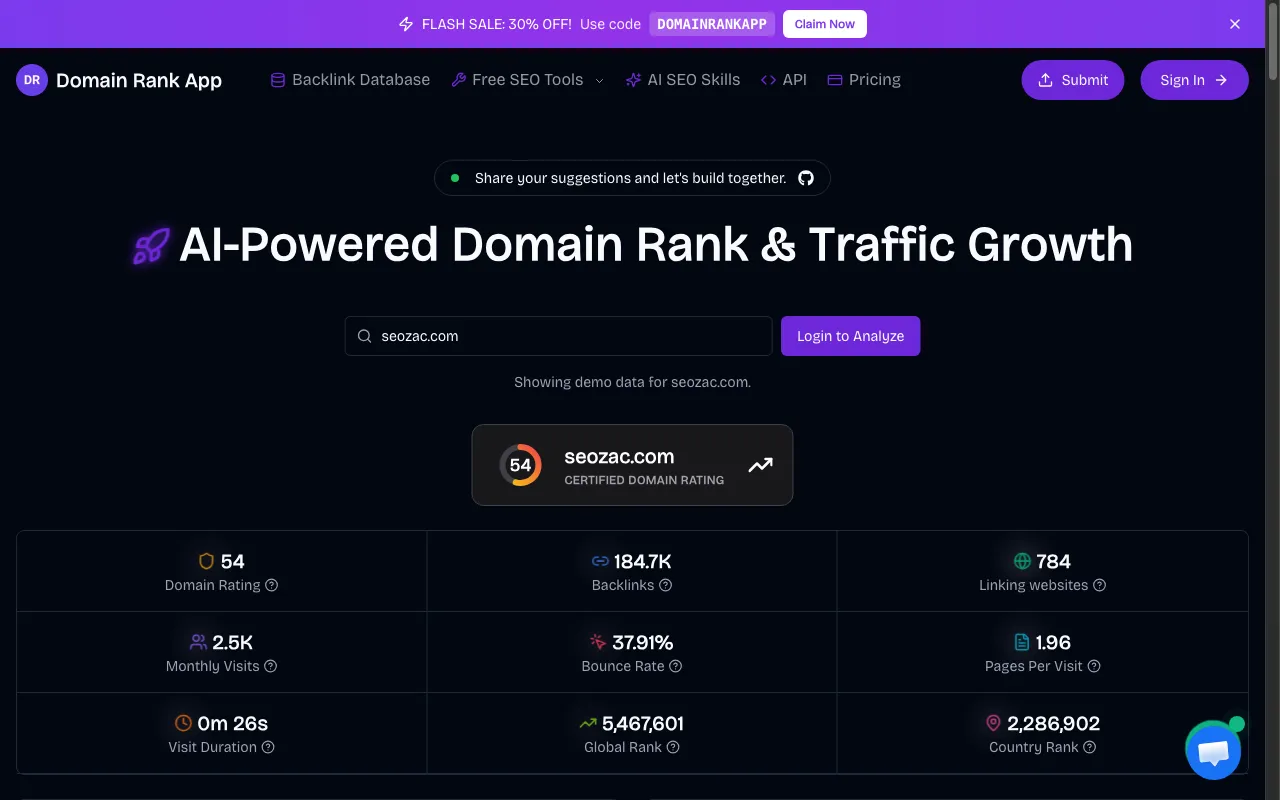
Task: Click the Claim Now button
Action: point(825,24)
